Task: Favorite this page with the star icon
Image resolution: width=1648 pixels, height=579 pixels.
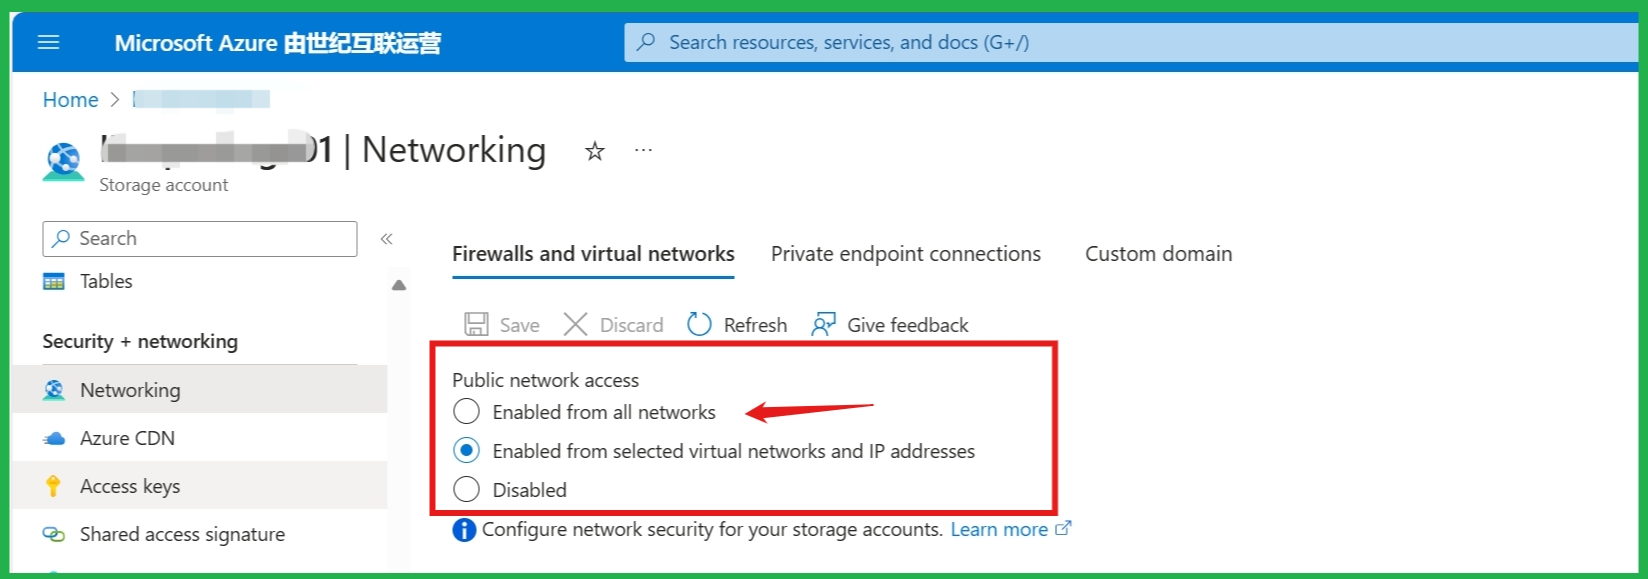Action: tap(595, 151)
